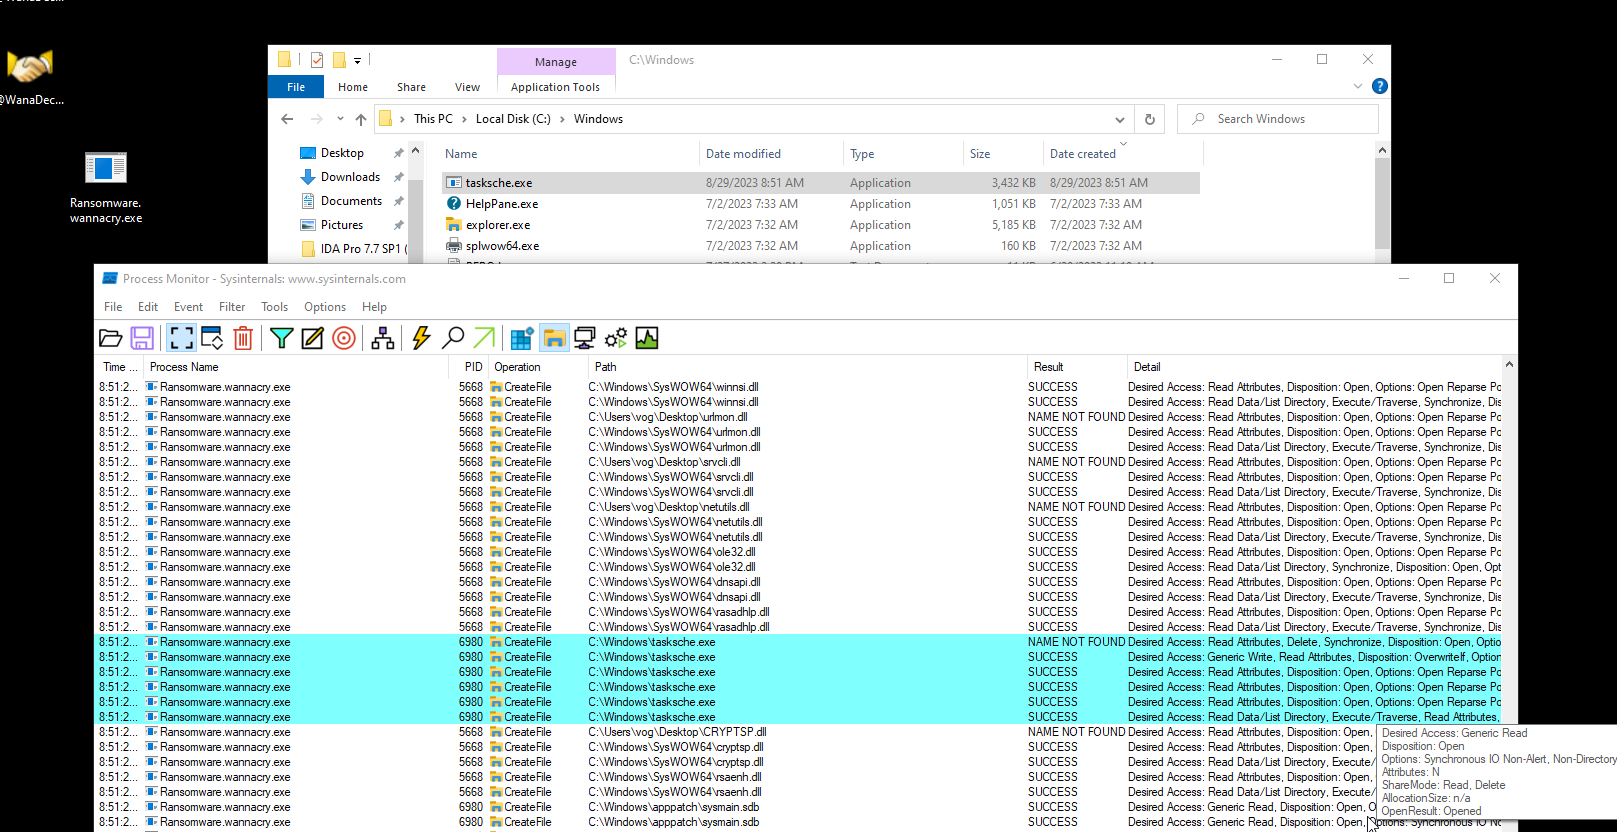Click the red Clear trash icon
The width and height of the screenshot is (1617, 832).
coord(243,338)
